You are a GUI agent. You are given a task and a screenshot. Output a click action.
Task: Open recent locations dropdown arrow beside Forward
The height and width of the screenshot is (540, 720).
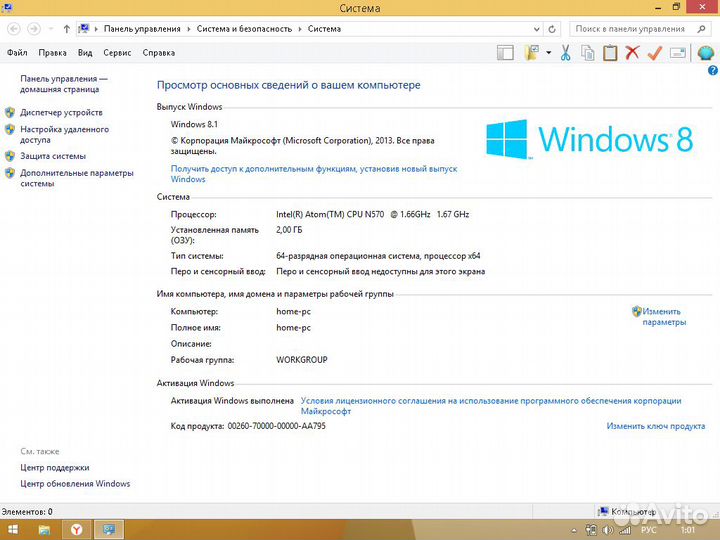[51, 29]
